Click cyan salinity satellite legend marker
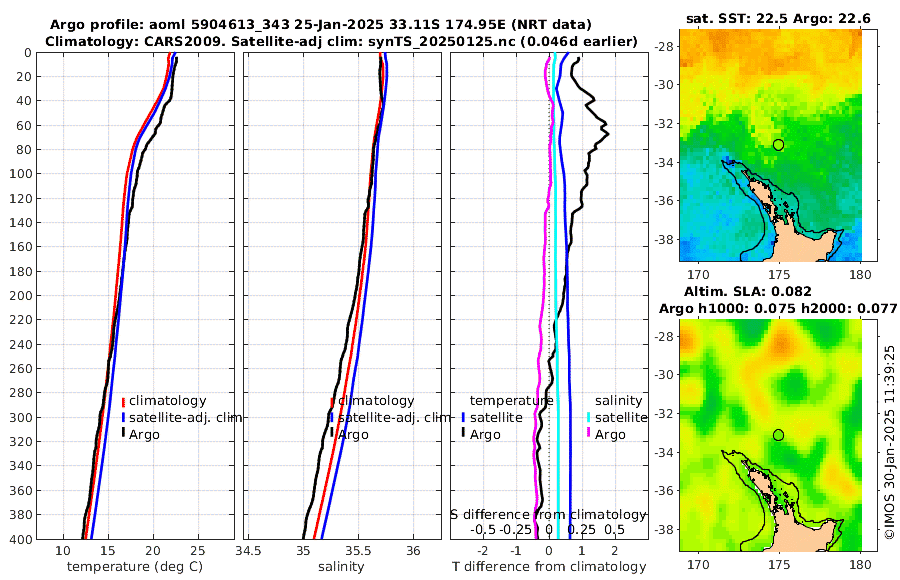Image resolution: width=900 pixels, height=580 pixels. tap(588, 417)
